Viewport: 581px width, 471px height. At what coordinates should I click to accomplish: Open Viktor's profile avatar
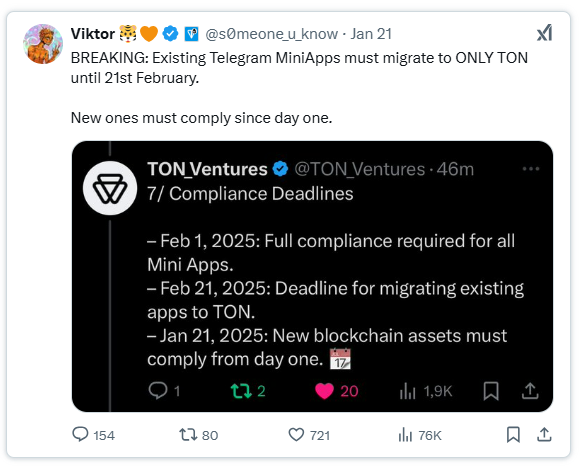pos(43,44)
